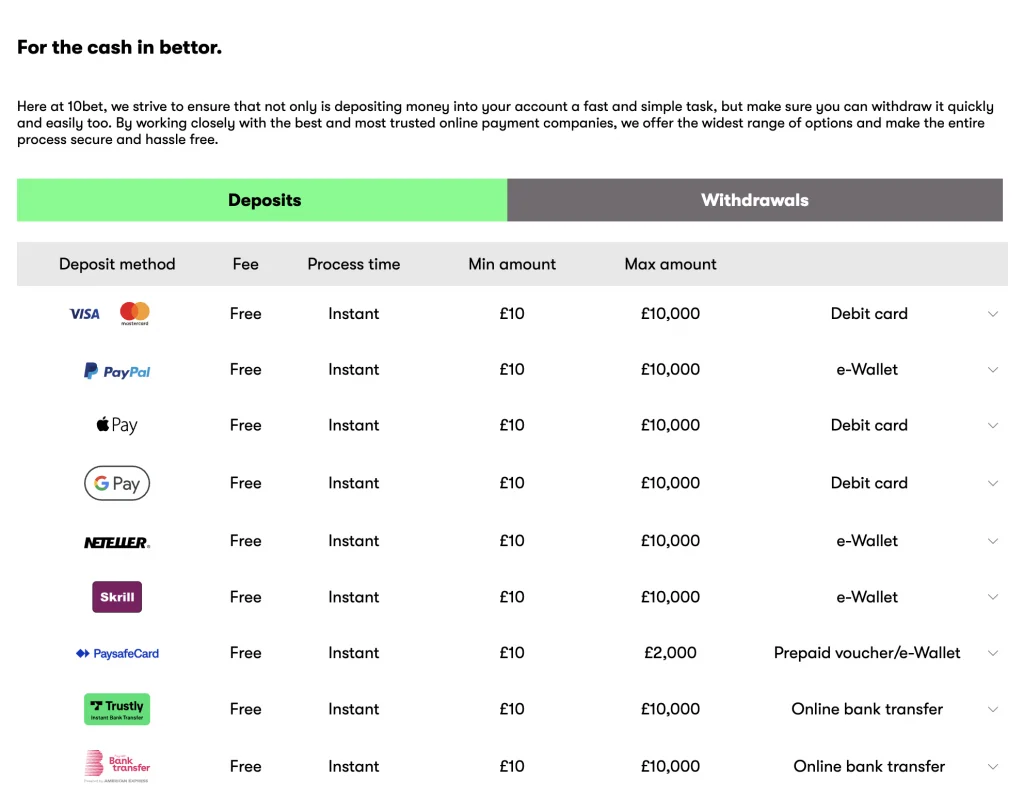Image resolution: width=1024 pixels, height=797 pixels.
Task: Select the Deposits tab
Action: pyautogui.click(x=263, y=199)
